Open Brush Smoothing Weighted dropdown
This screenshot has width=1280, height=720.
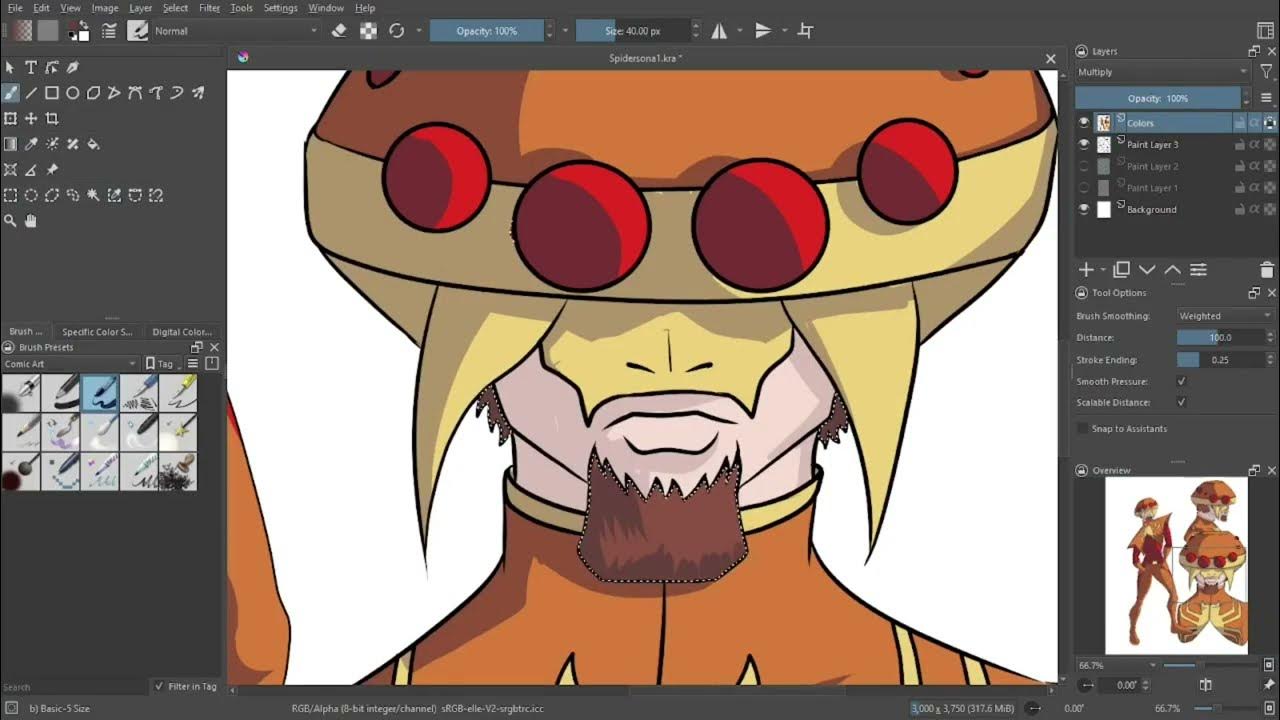pyautogui.click(x=1225, y=316)
